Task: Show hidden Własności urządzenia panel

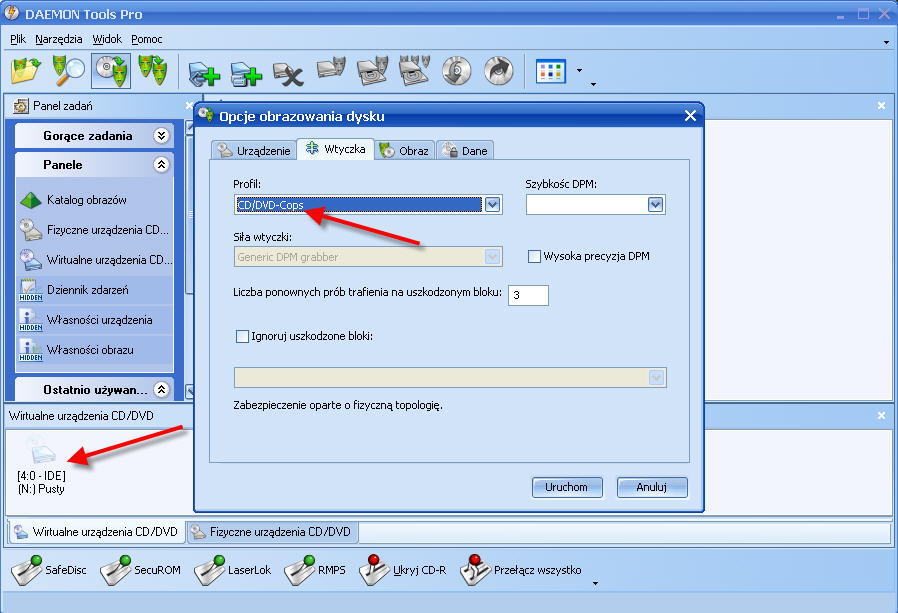Action: pyautogui.click(x=86, y=320)
